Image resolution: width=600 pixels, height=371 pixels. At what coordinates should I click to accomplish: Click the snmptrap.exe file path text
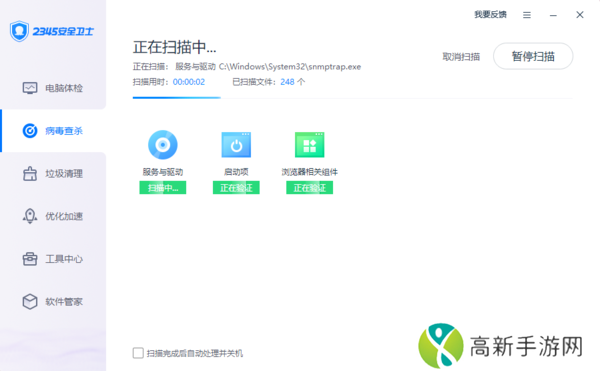coord(290,67)
